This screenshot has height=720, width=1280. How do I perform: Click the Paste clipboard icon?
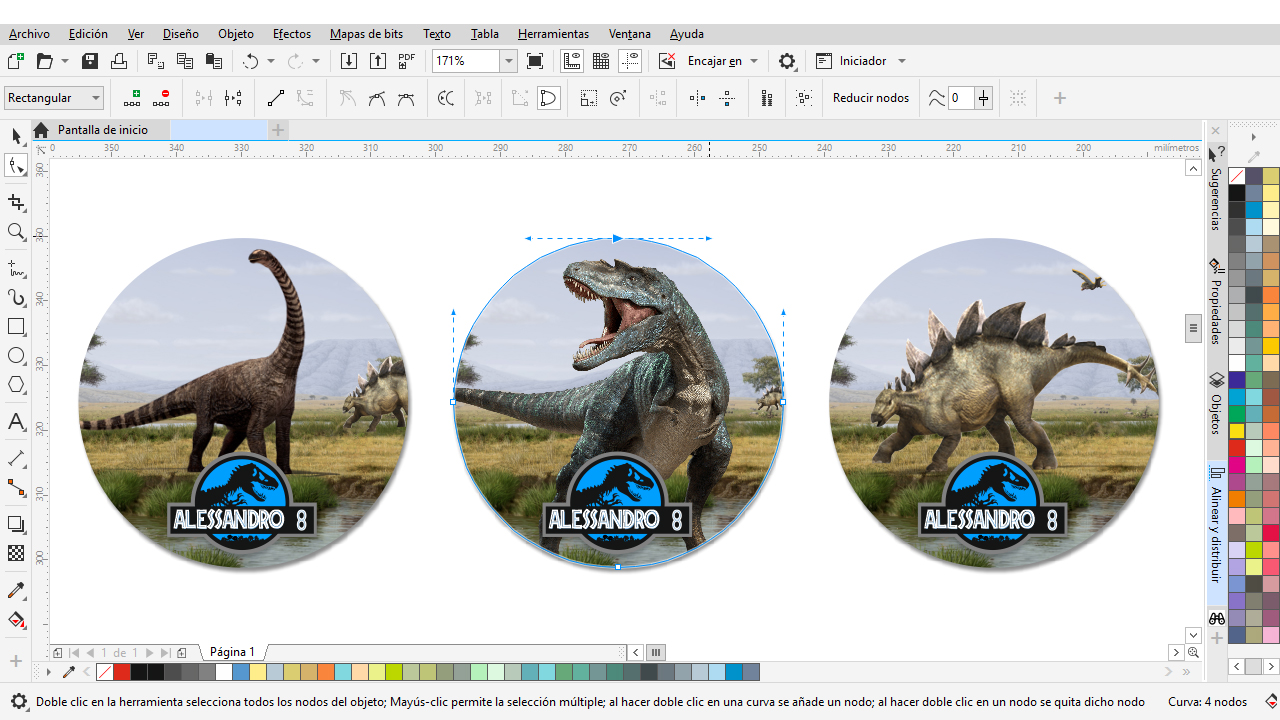[213, 61]
